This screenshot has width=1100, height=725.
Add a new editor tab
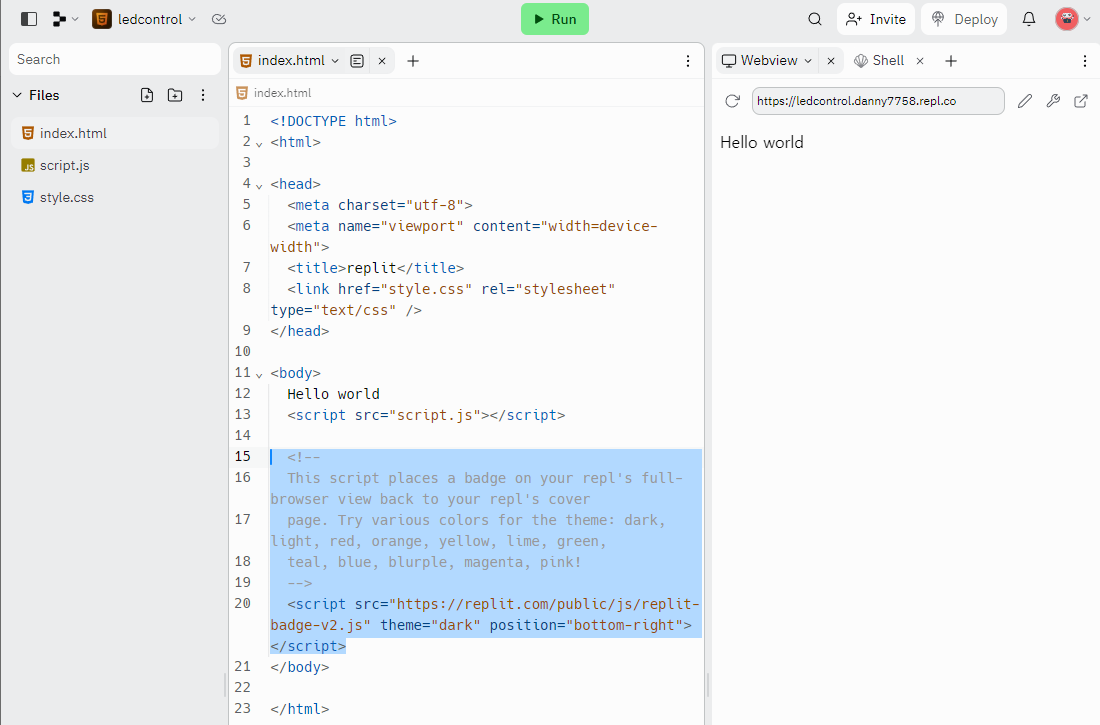[x=413, y=61]
